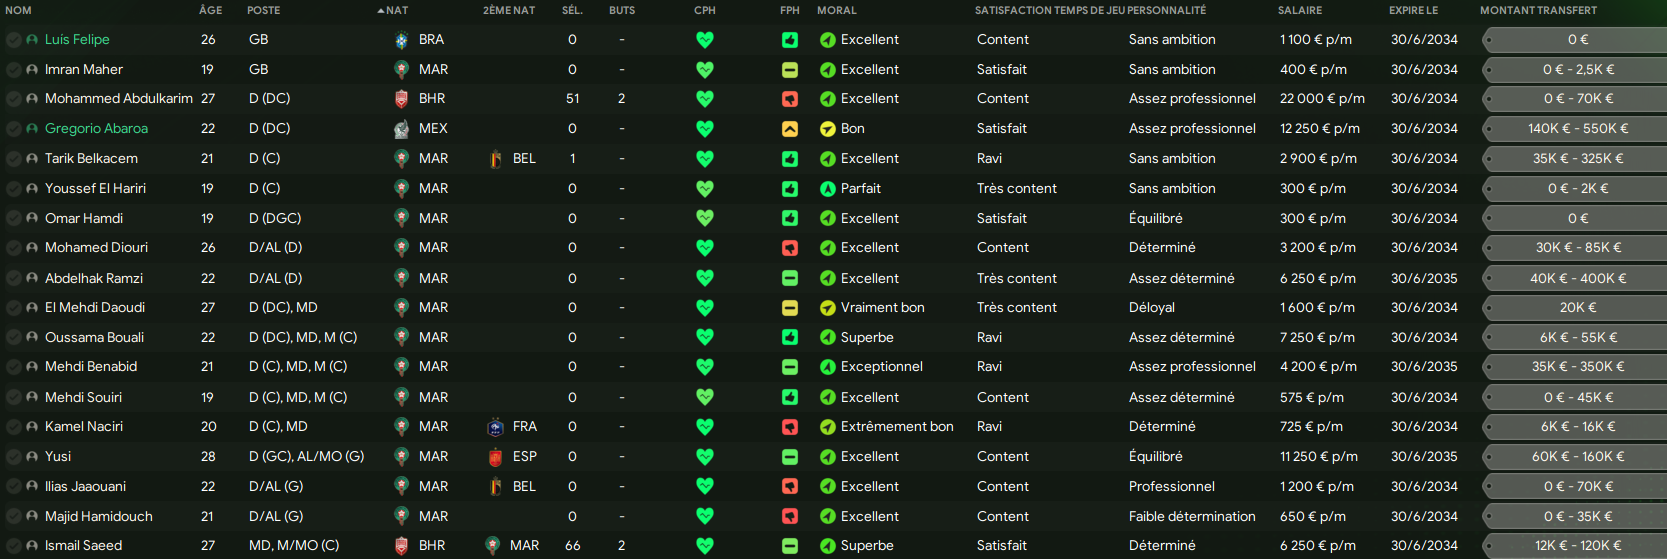Click Luís Felipe's player profile icon
The height and width of the screenshot is (559, 1667).
click(32, 40)
